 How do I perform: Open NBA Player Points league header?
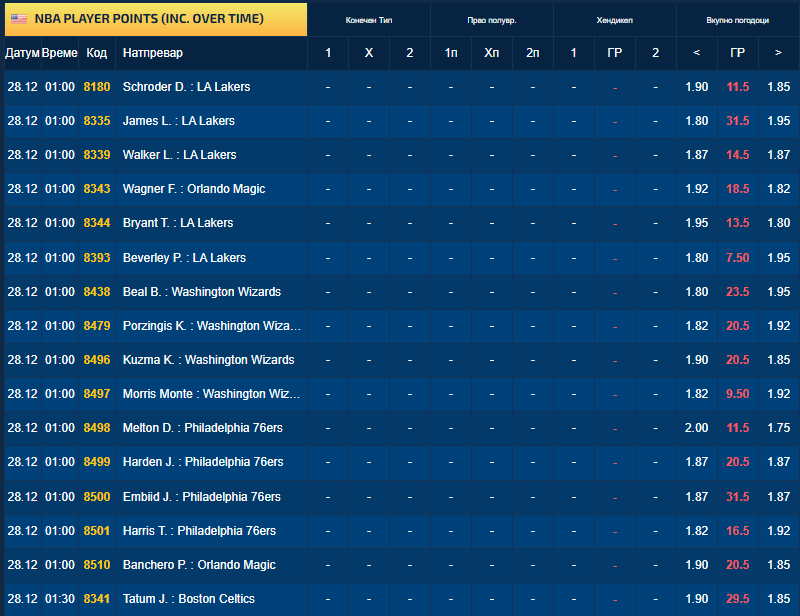pyautogui.click(x=156, y=19)
